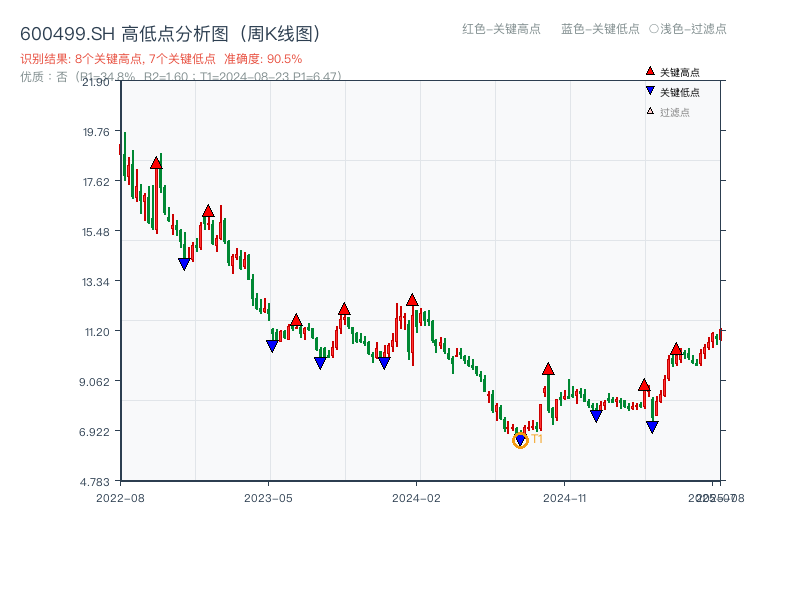Select the red 关键高点 triangle icon in chart legend
Screen dimensions: 800x600
648,72
